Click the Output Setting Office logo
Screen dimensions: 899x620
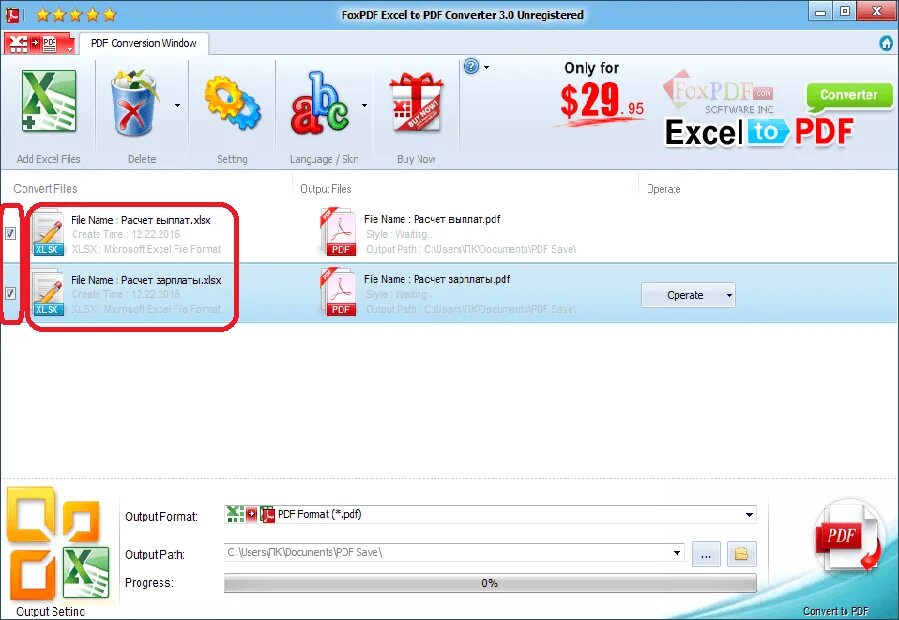point(57,544)
